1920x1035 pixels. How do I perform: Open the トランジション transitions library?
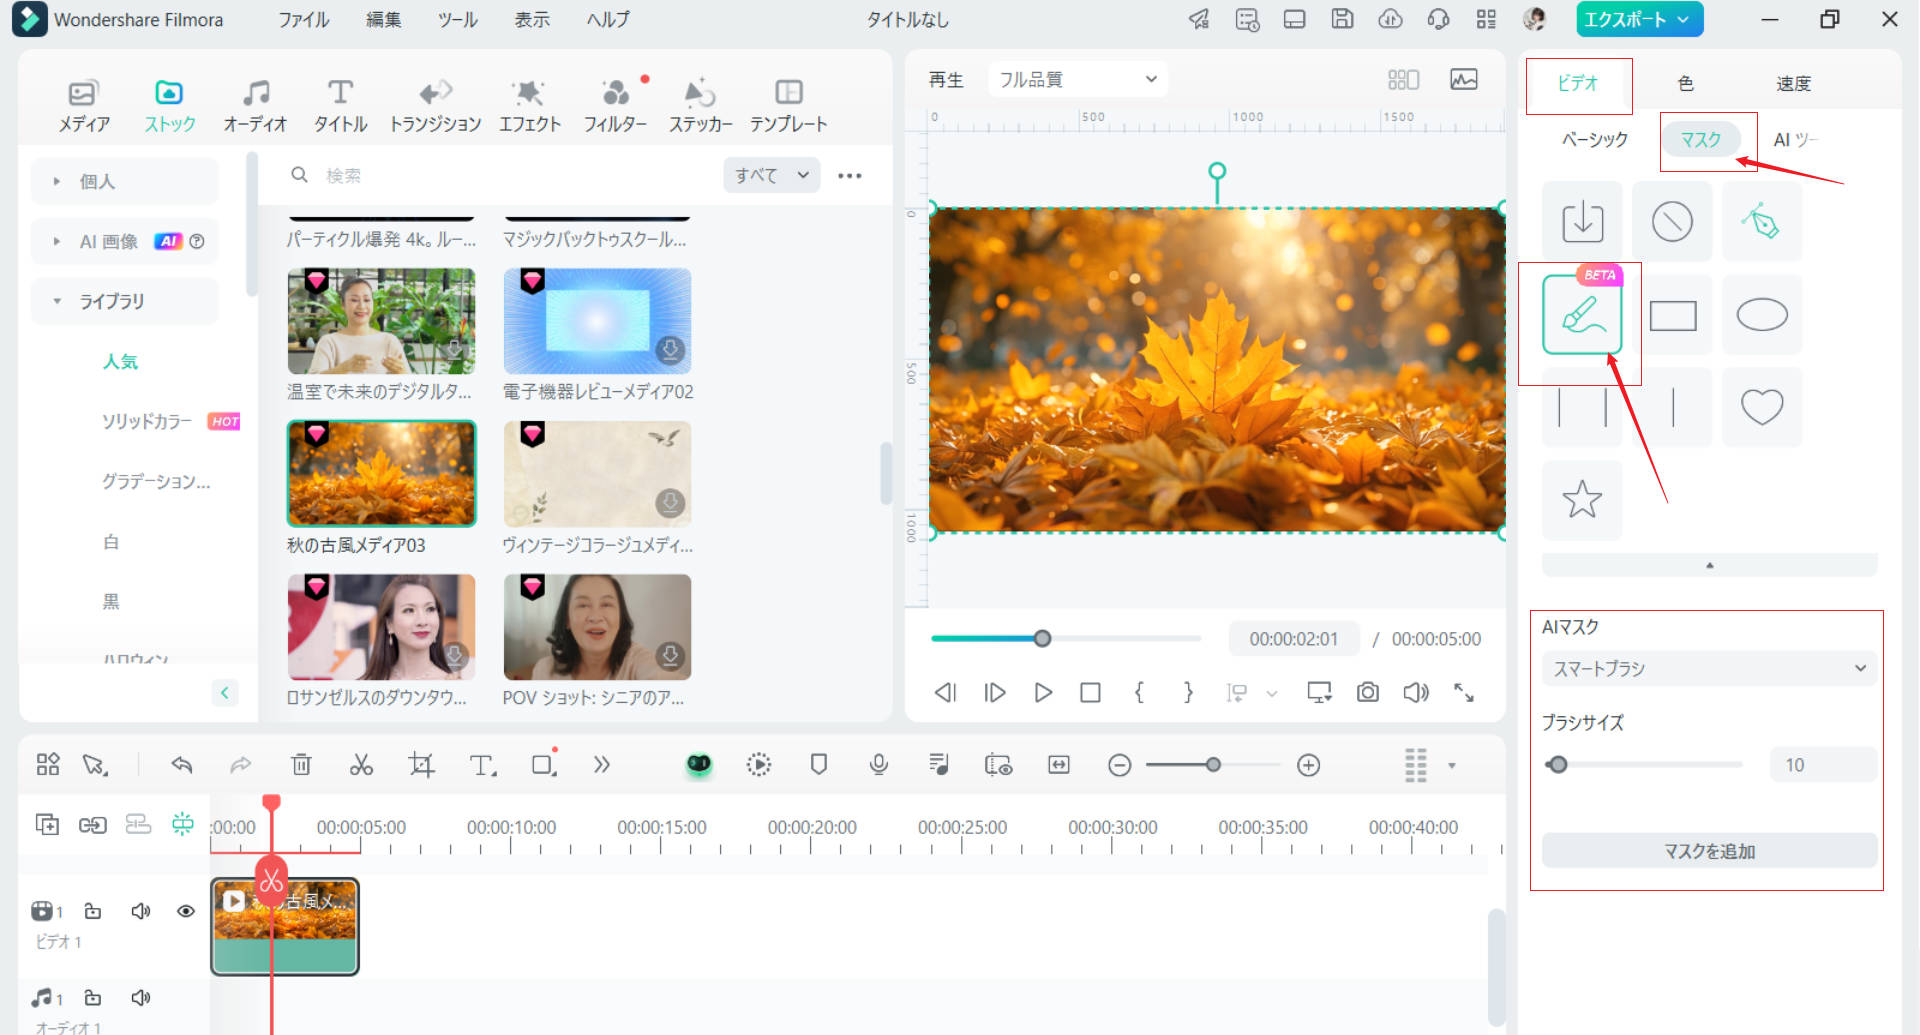pyautogui.click(x=435, y=106)
